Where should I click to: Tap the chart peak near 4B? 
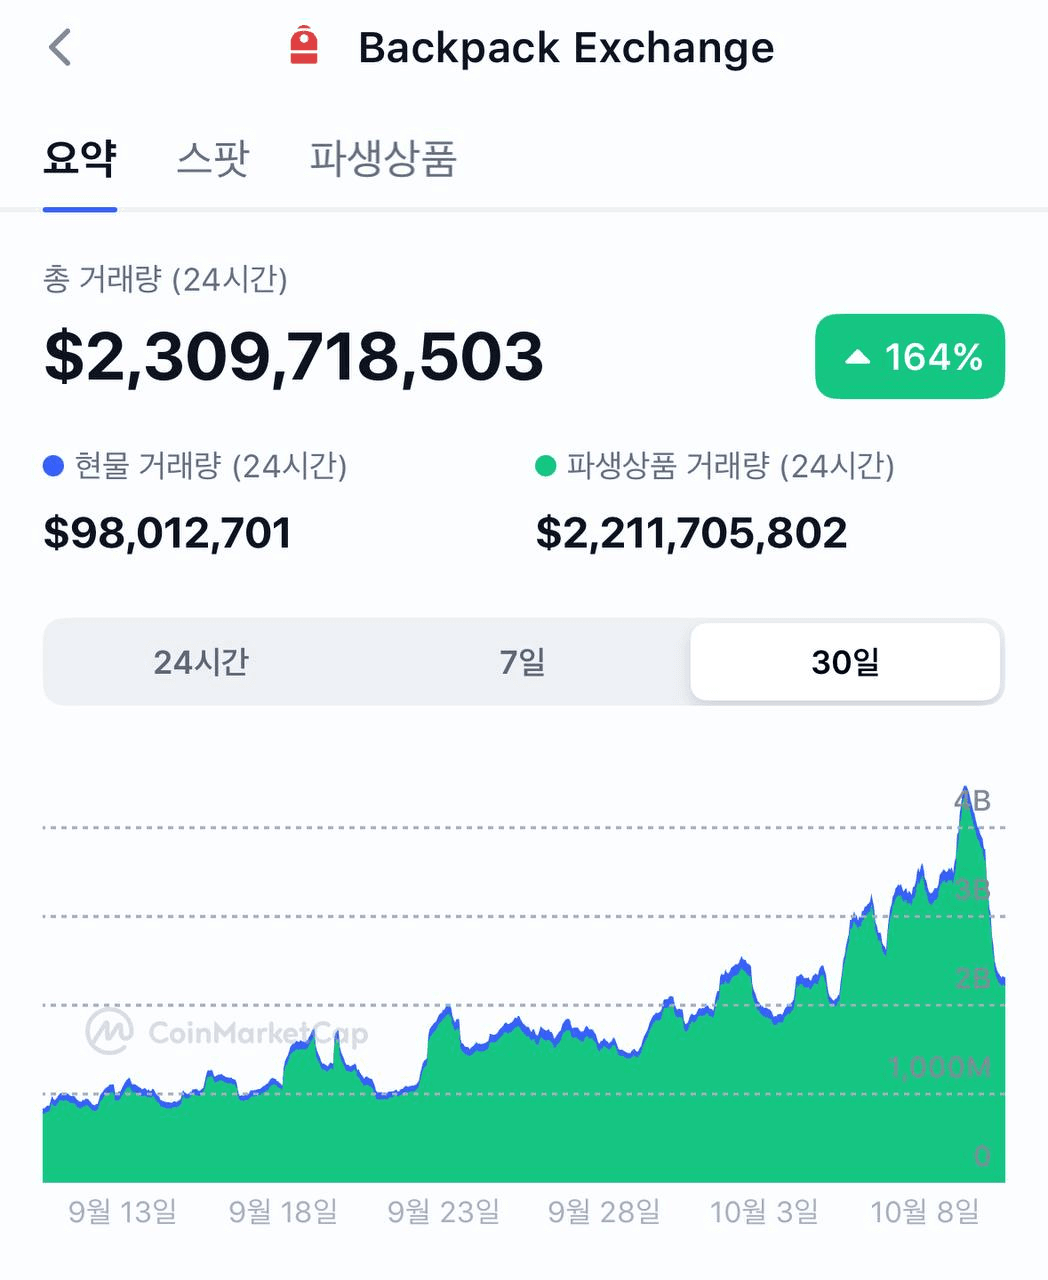coord(965,790)
